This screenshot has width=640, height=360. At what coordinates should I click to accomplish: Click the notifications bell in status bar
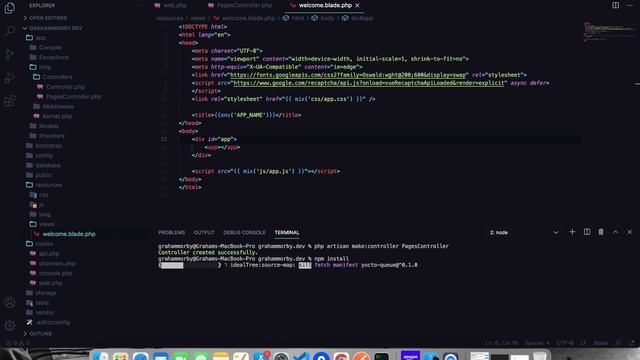[x=632, y=343]
